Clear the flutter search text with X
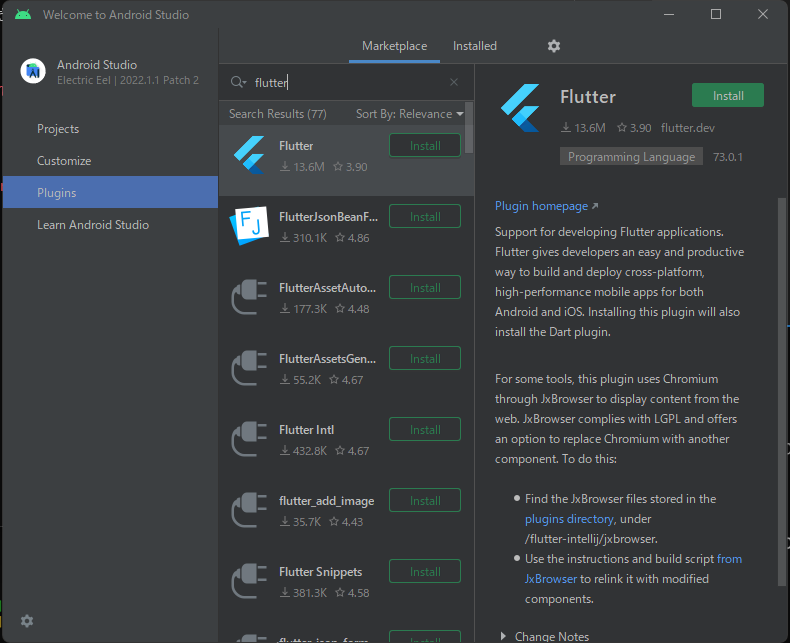790x643 pixels. click(x=454, y=82)
